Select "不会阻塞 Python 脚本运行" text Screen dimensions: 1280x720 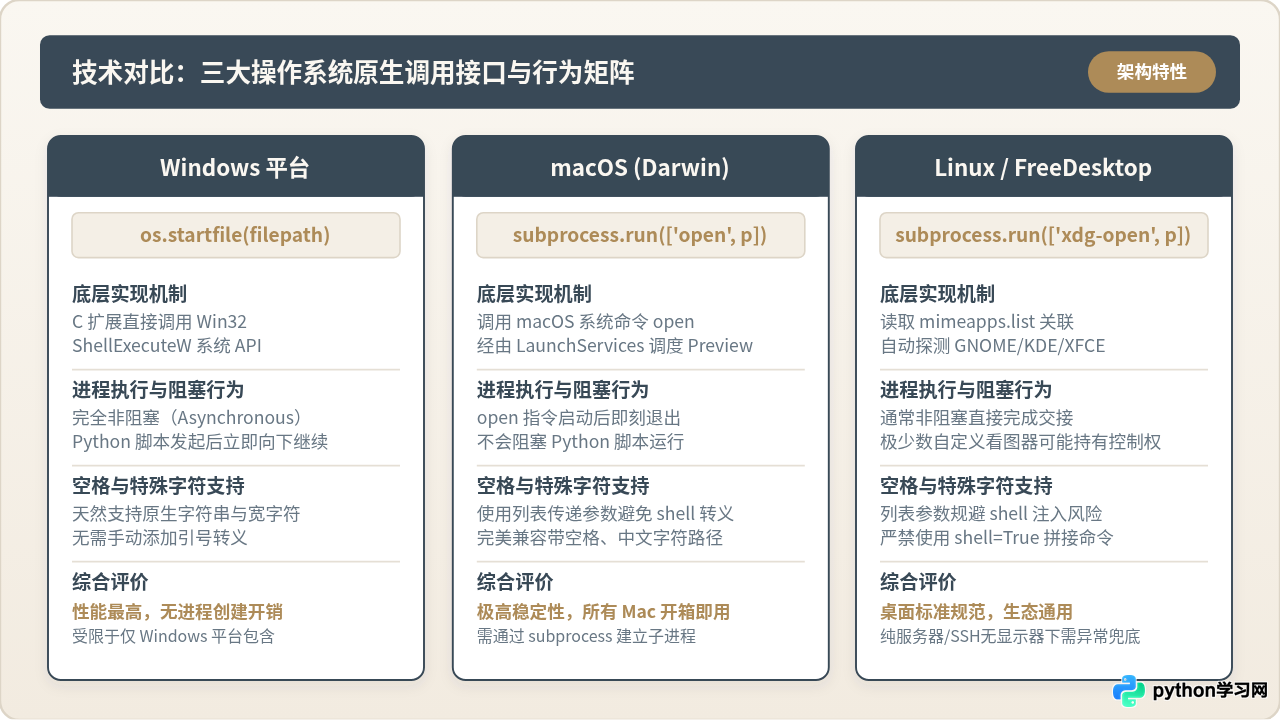(x=580, y=441)
